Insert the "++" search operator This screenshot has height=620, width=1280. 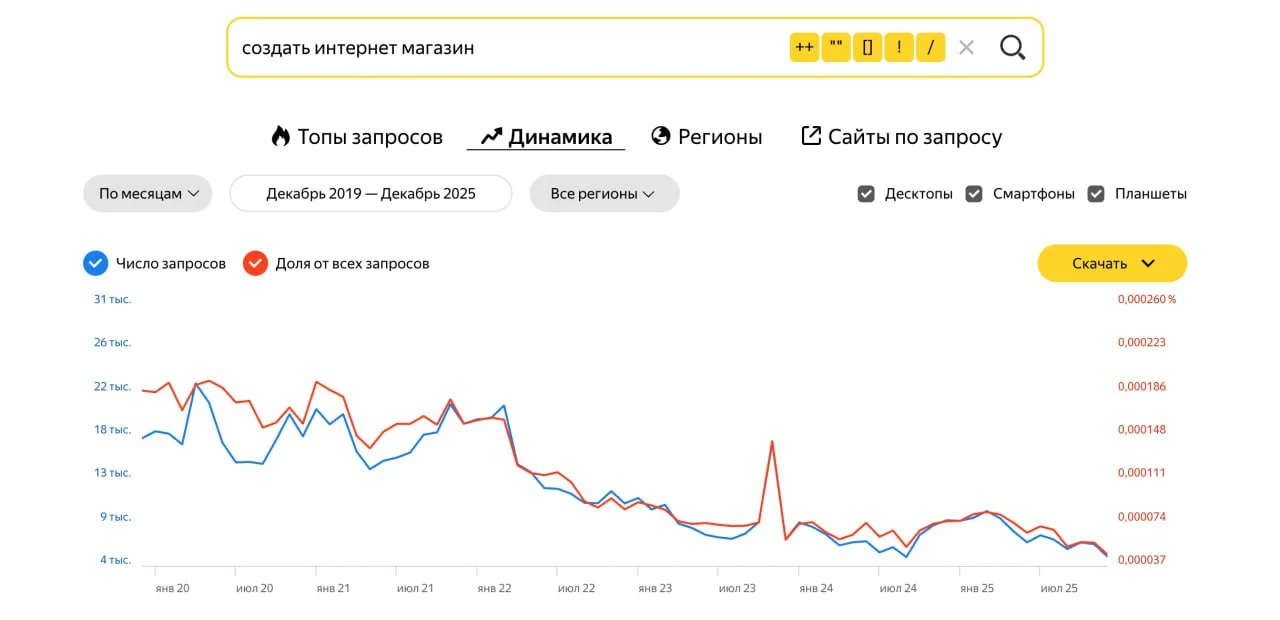tap(804, 47)
